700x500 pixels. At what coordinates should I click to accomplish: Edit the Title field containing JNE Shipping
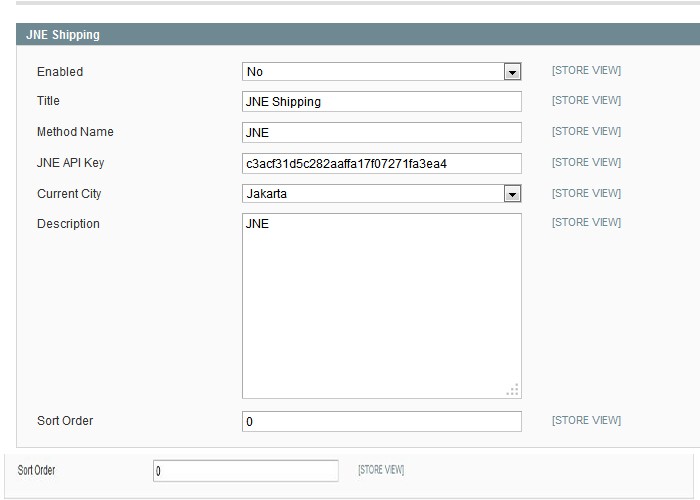[382, 101]
